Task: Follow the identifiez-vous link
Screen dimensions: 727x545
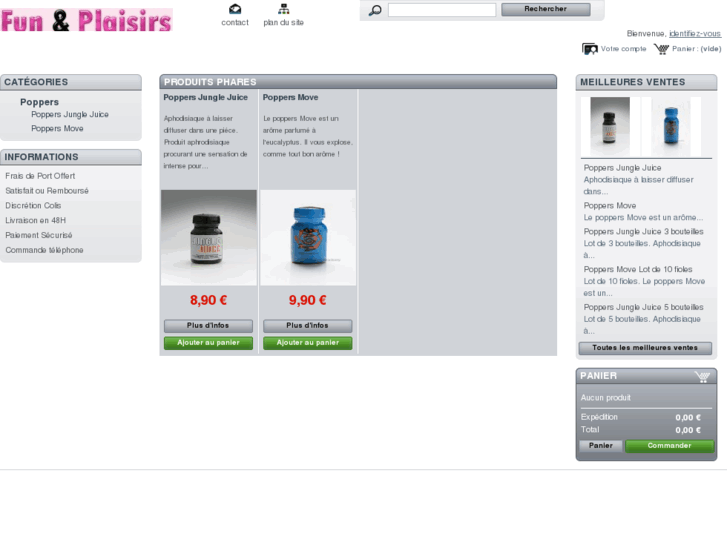Action: pos(695,33)
